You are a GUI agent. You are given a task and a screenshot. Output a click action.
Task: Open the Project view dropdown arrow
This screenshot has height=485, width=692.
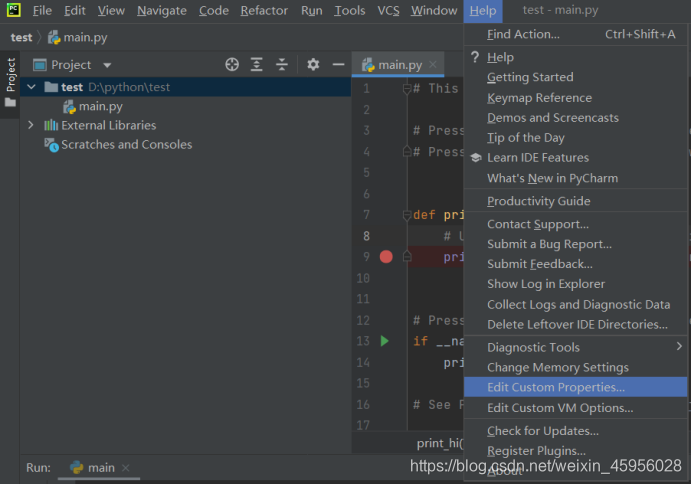click(x=107, y=65)
